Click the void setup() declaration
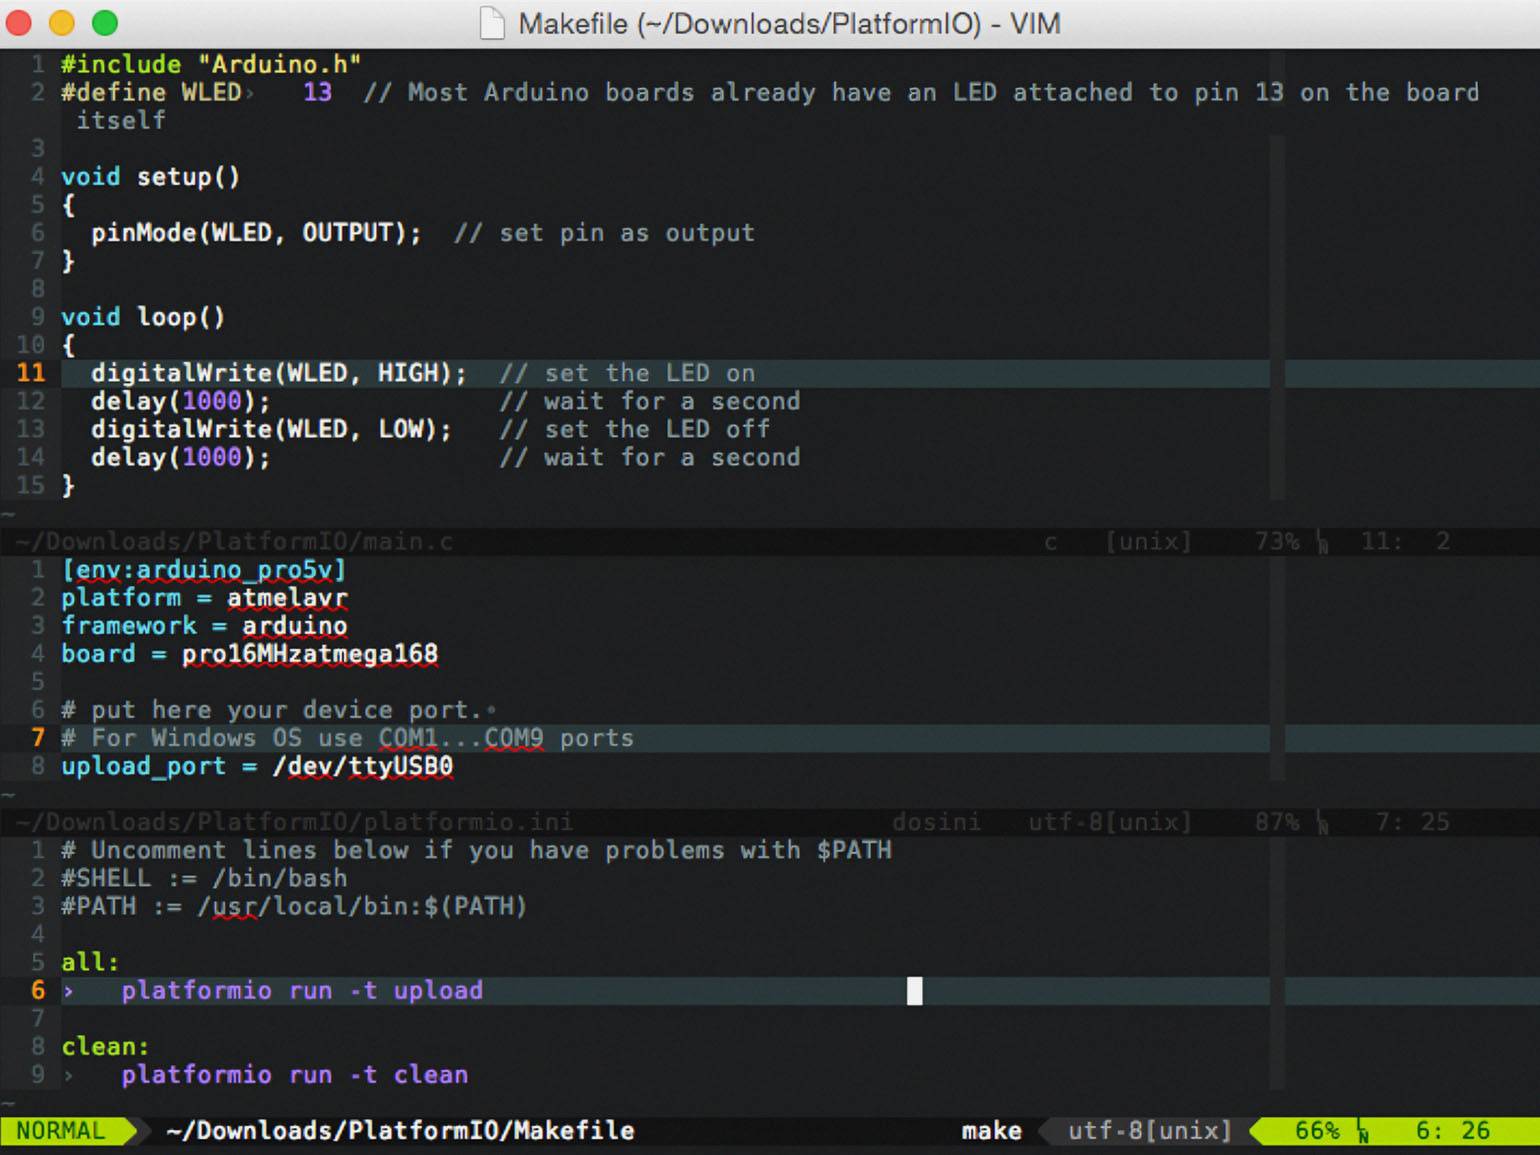The height and width of the screenshot is (1155, 1540). 151,177
